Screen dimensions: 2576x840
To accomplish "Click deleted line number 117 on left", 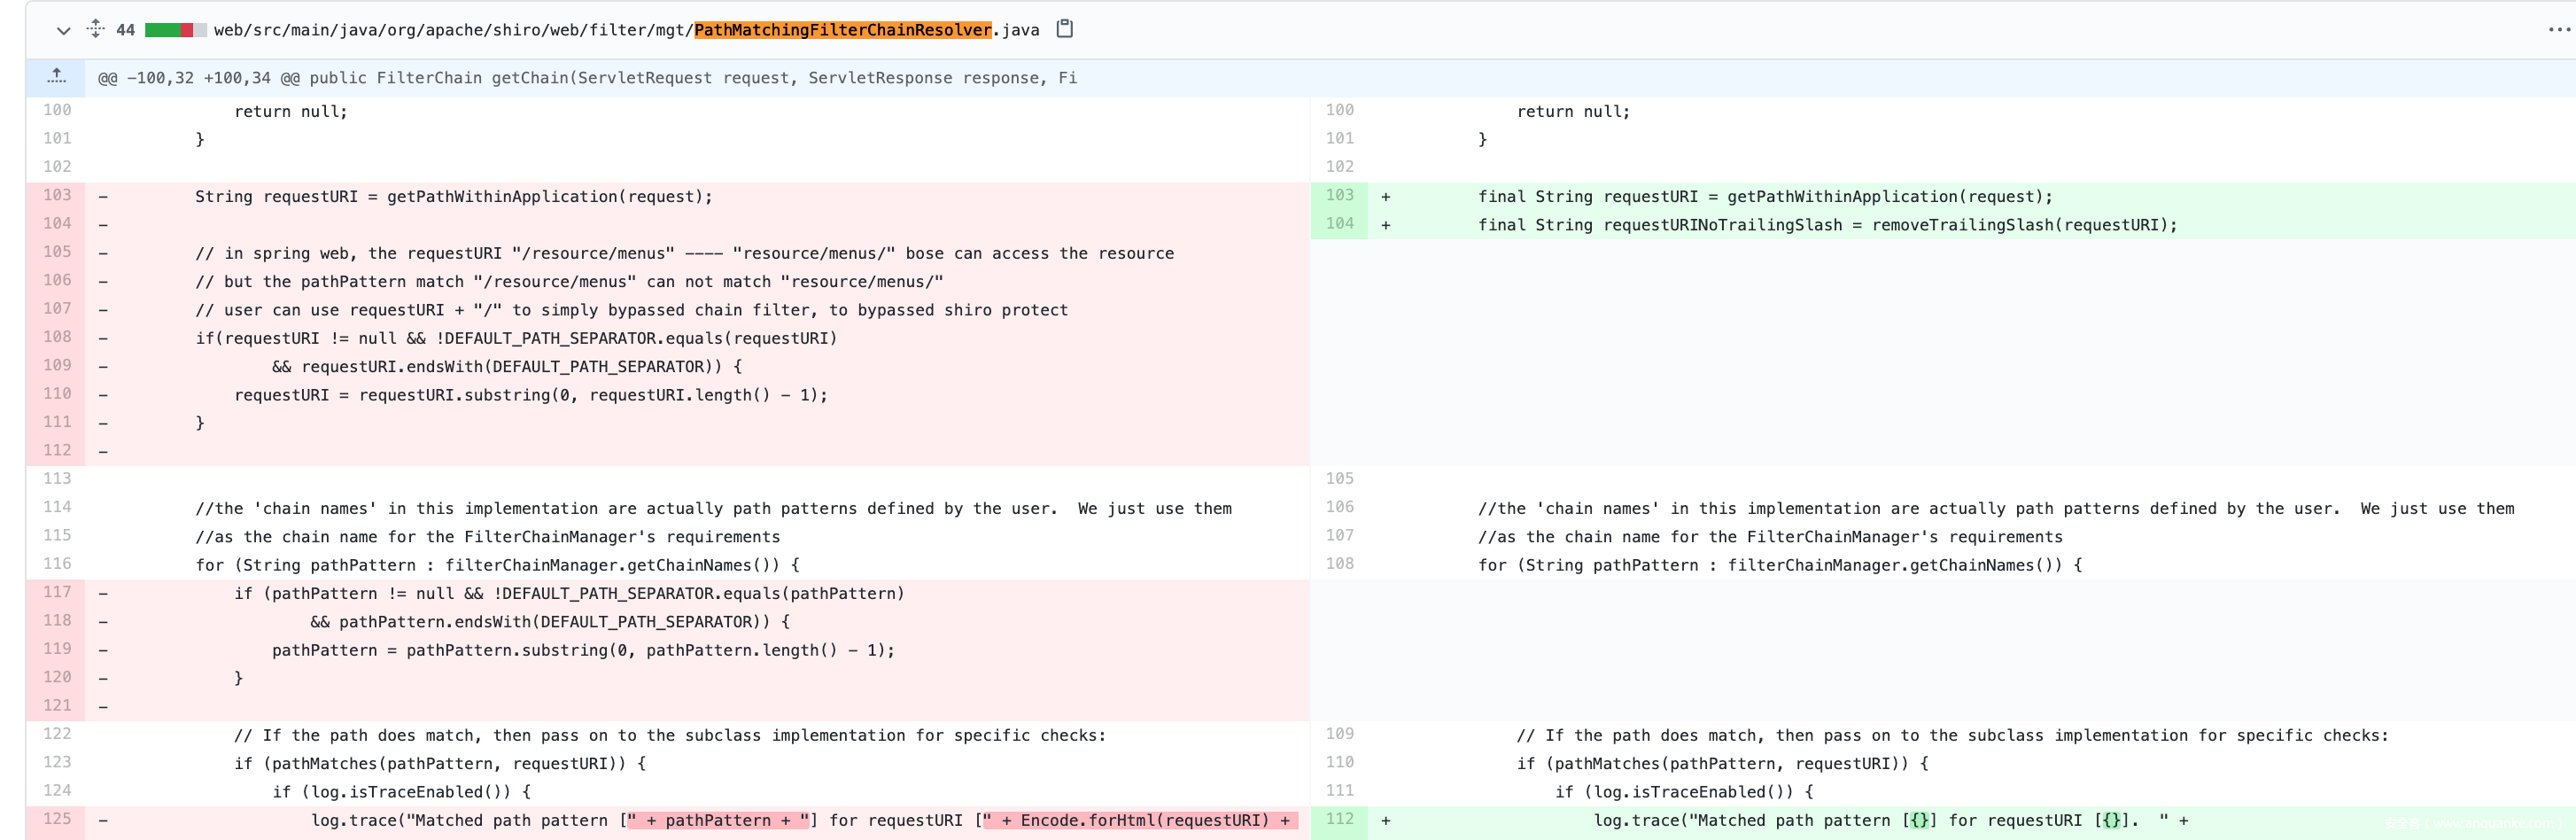I will 57,592.
